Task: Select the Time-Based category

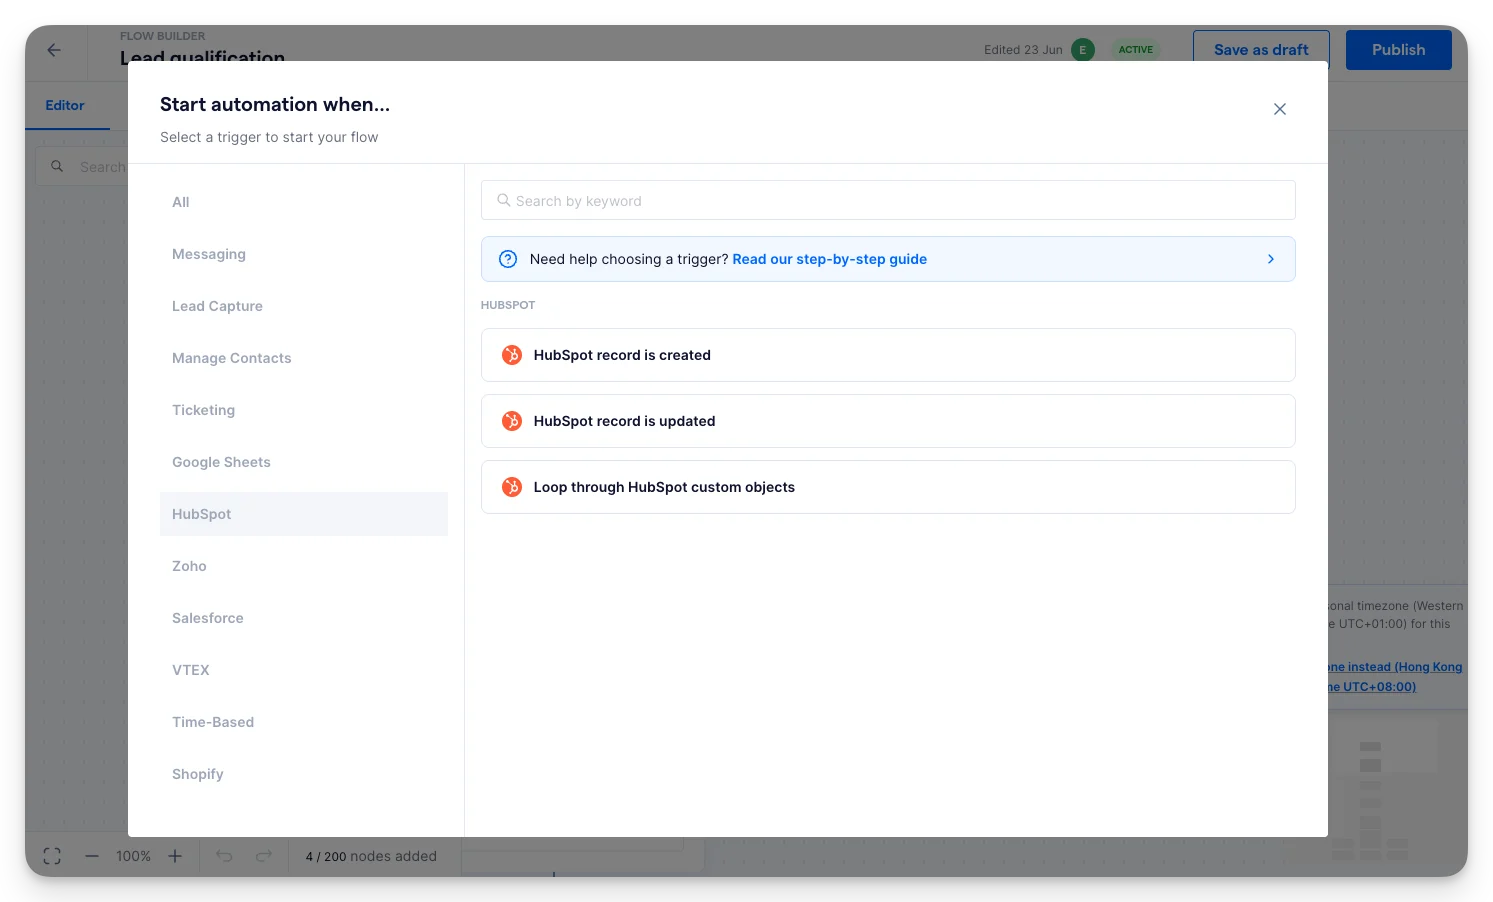Action: pyautogui.click(x=304, y=722)
